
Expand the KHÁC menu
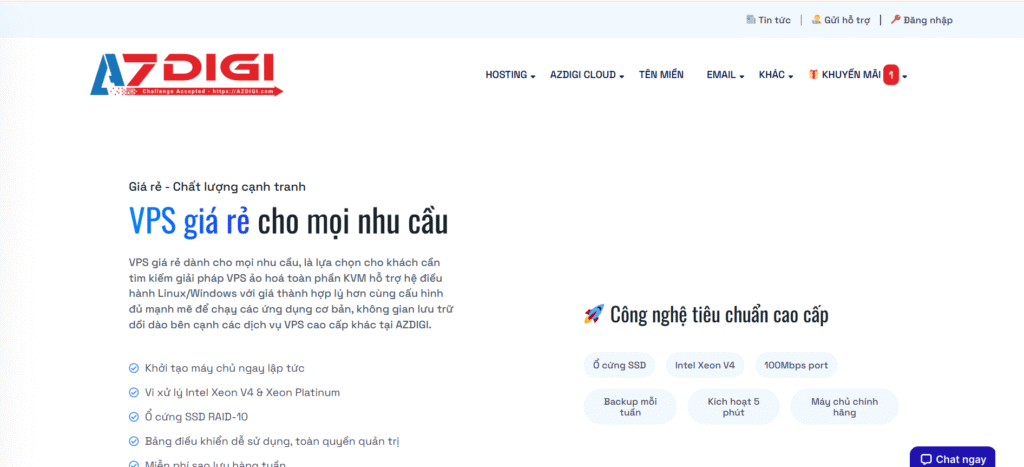click(x=776, y=75)
